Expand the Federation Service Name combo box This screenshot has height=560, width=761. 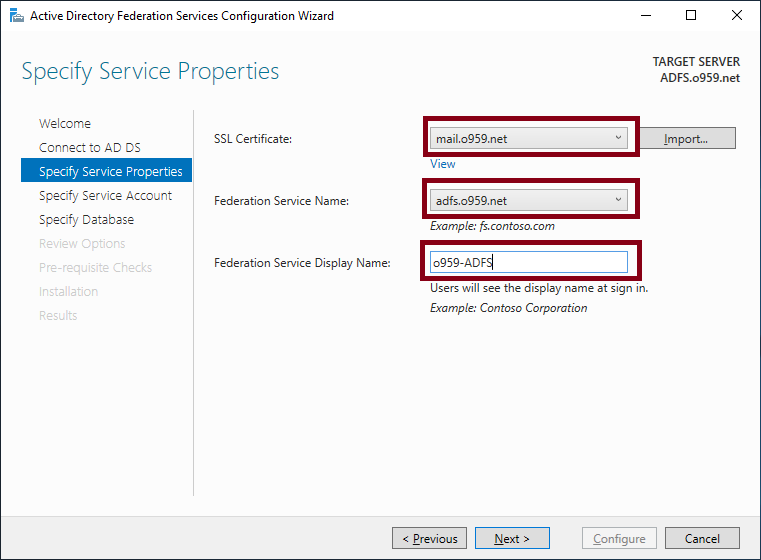pos(529,200)
